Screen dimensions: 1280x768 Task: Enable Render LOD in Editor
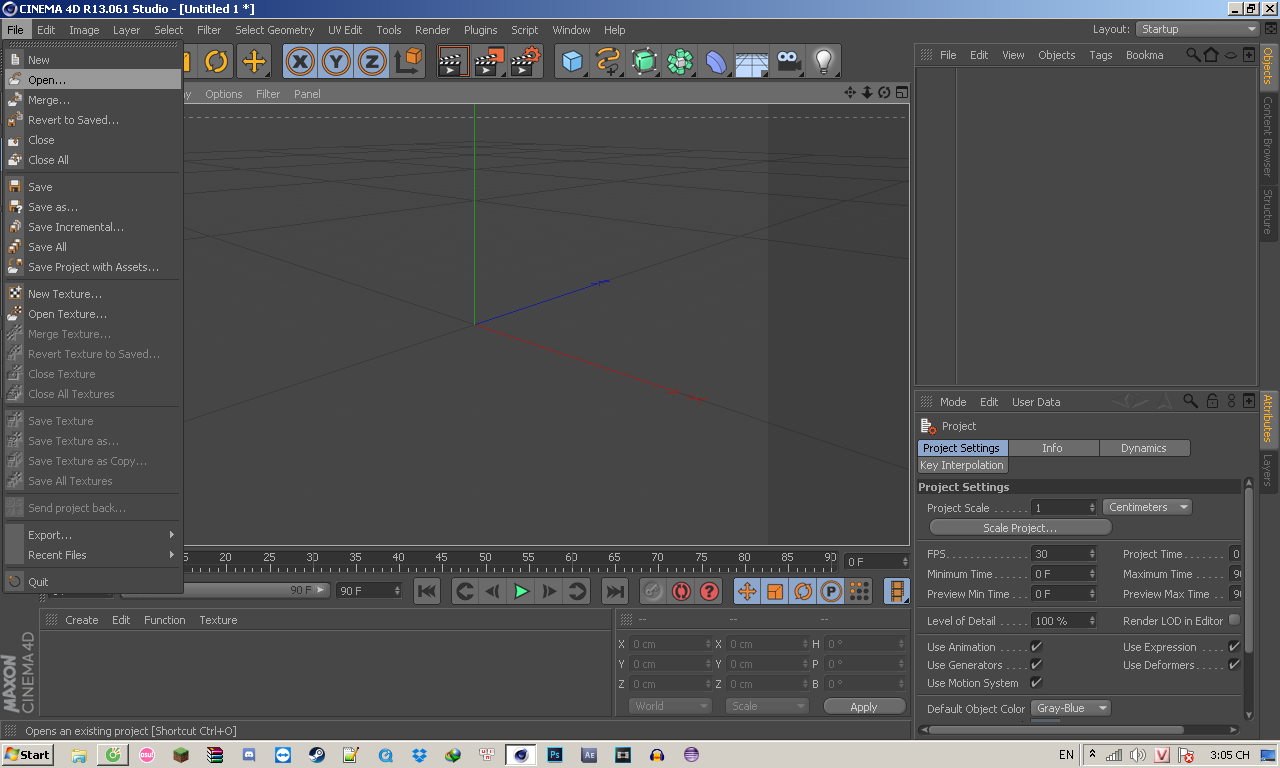[x=1234, y=620]
